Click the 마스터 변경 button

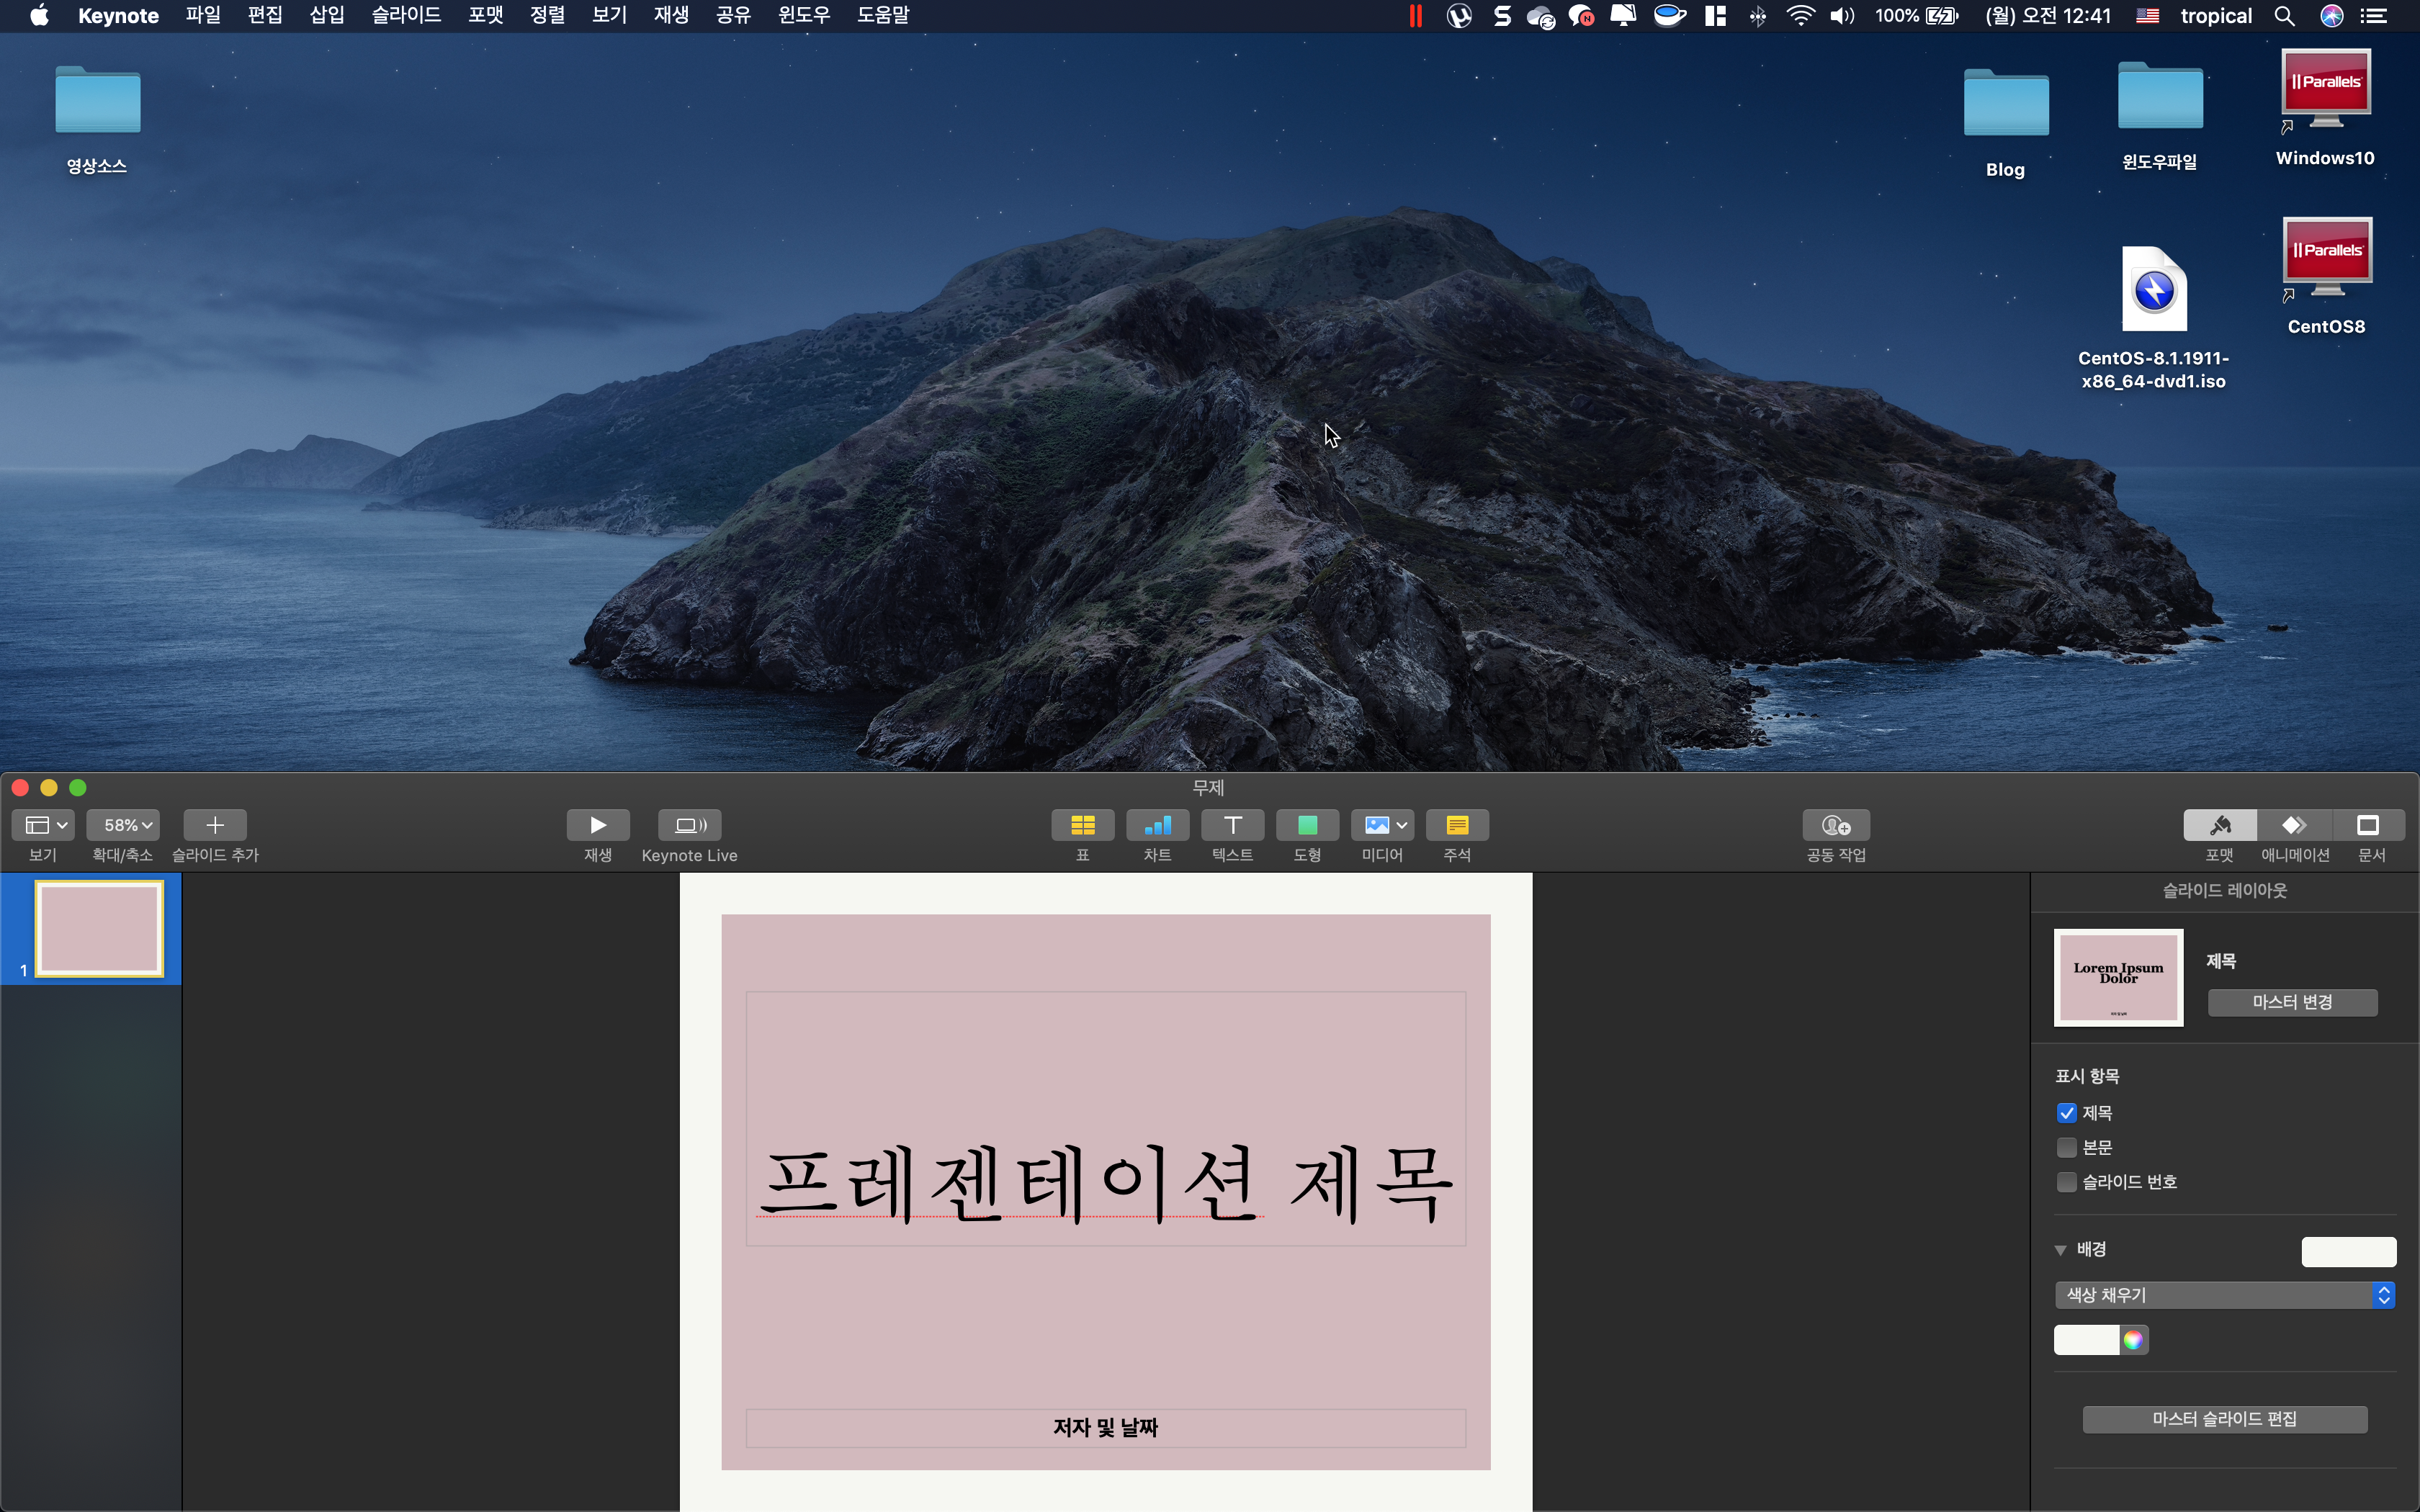2292,1002
